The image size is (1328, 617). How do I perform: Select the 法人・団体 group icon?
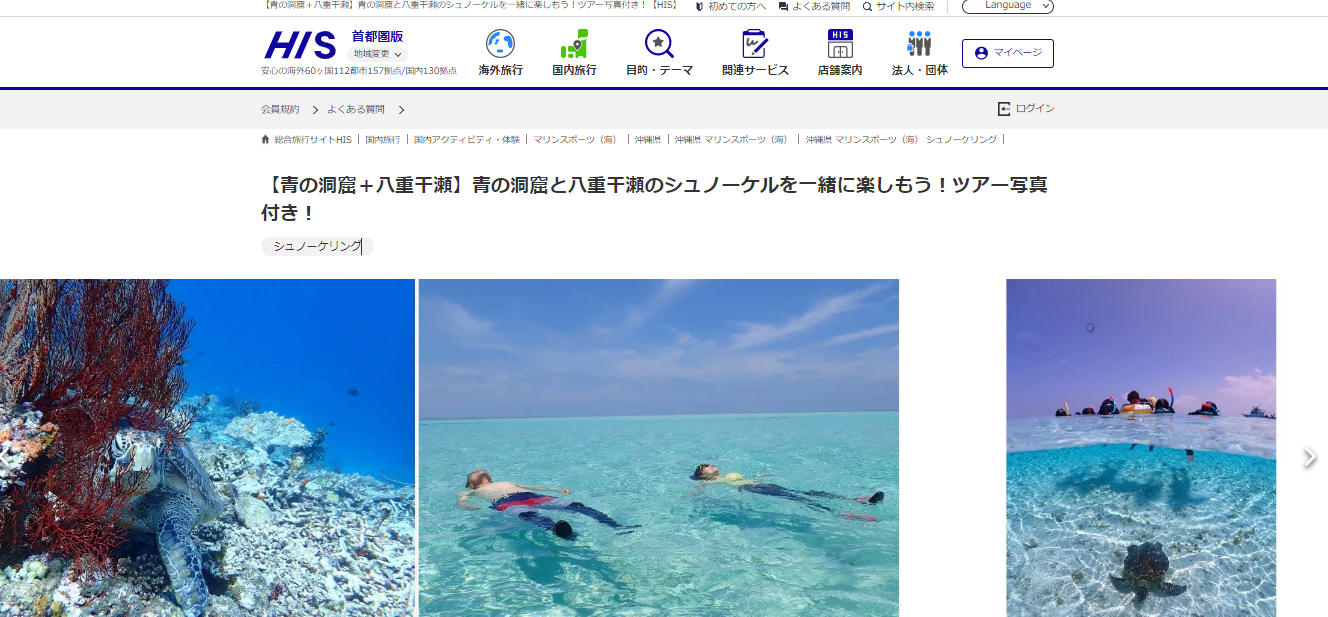coord(917,45)
